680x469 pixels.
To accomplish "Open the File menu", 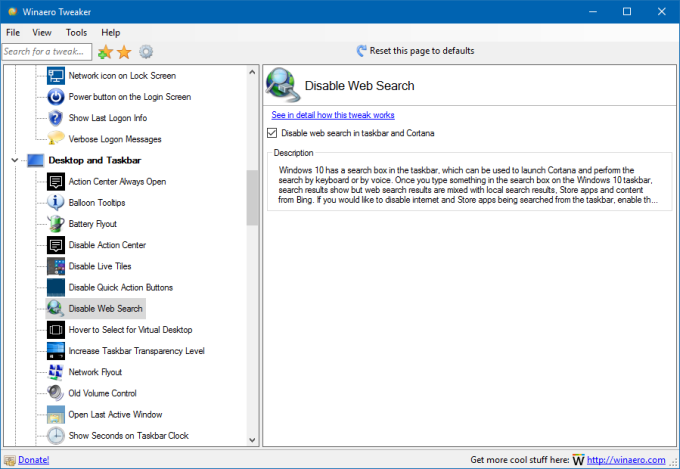I will 13,33.
